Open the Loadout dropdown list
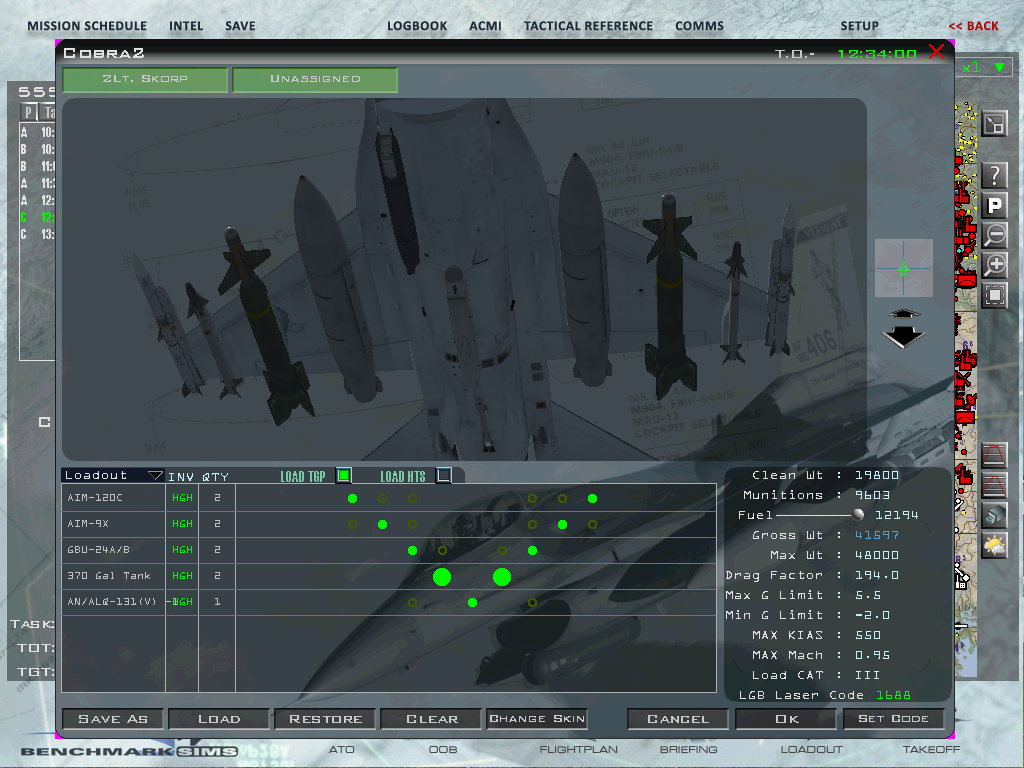The height and width of the screenshot is (768, 1024). pos(112,475)
